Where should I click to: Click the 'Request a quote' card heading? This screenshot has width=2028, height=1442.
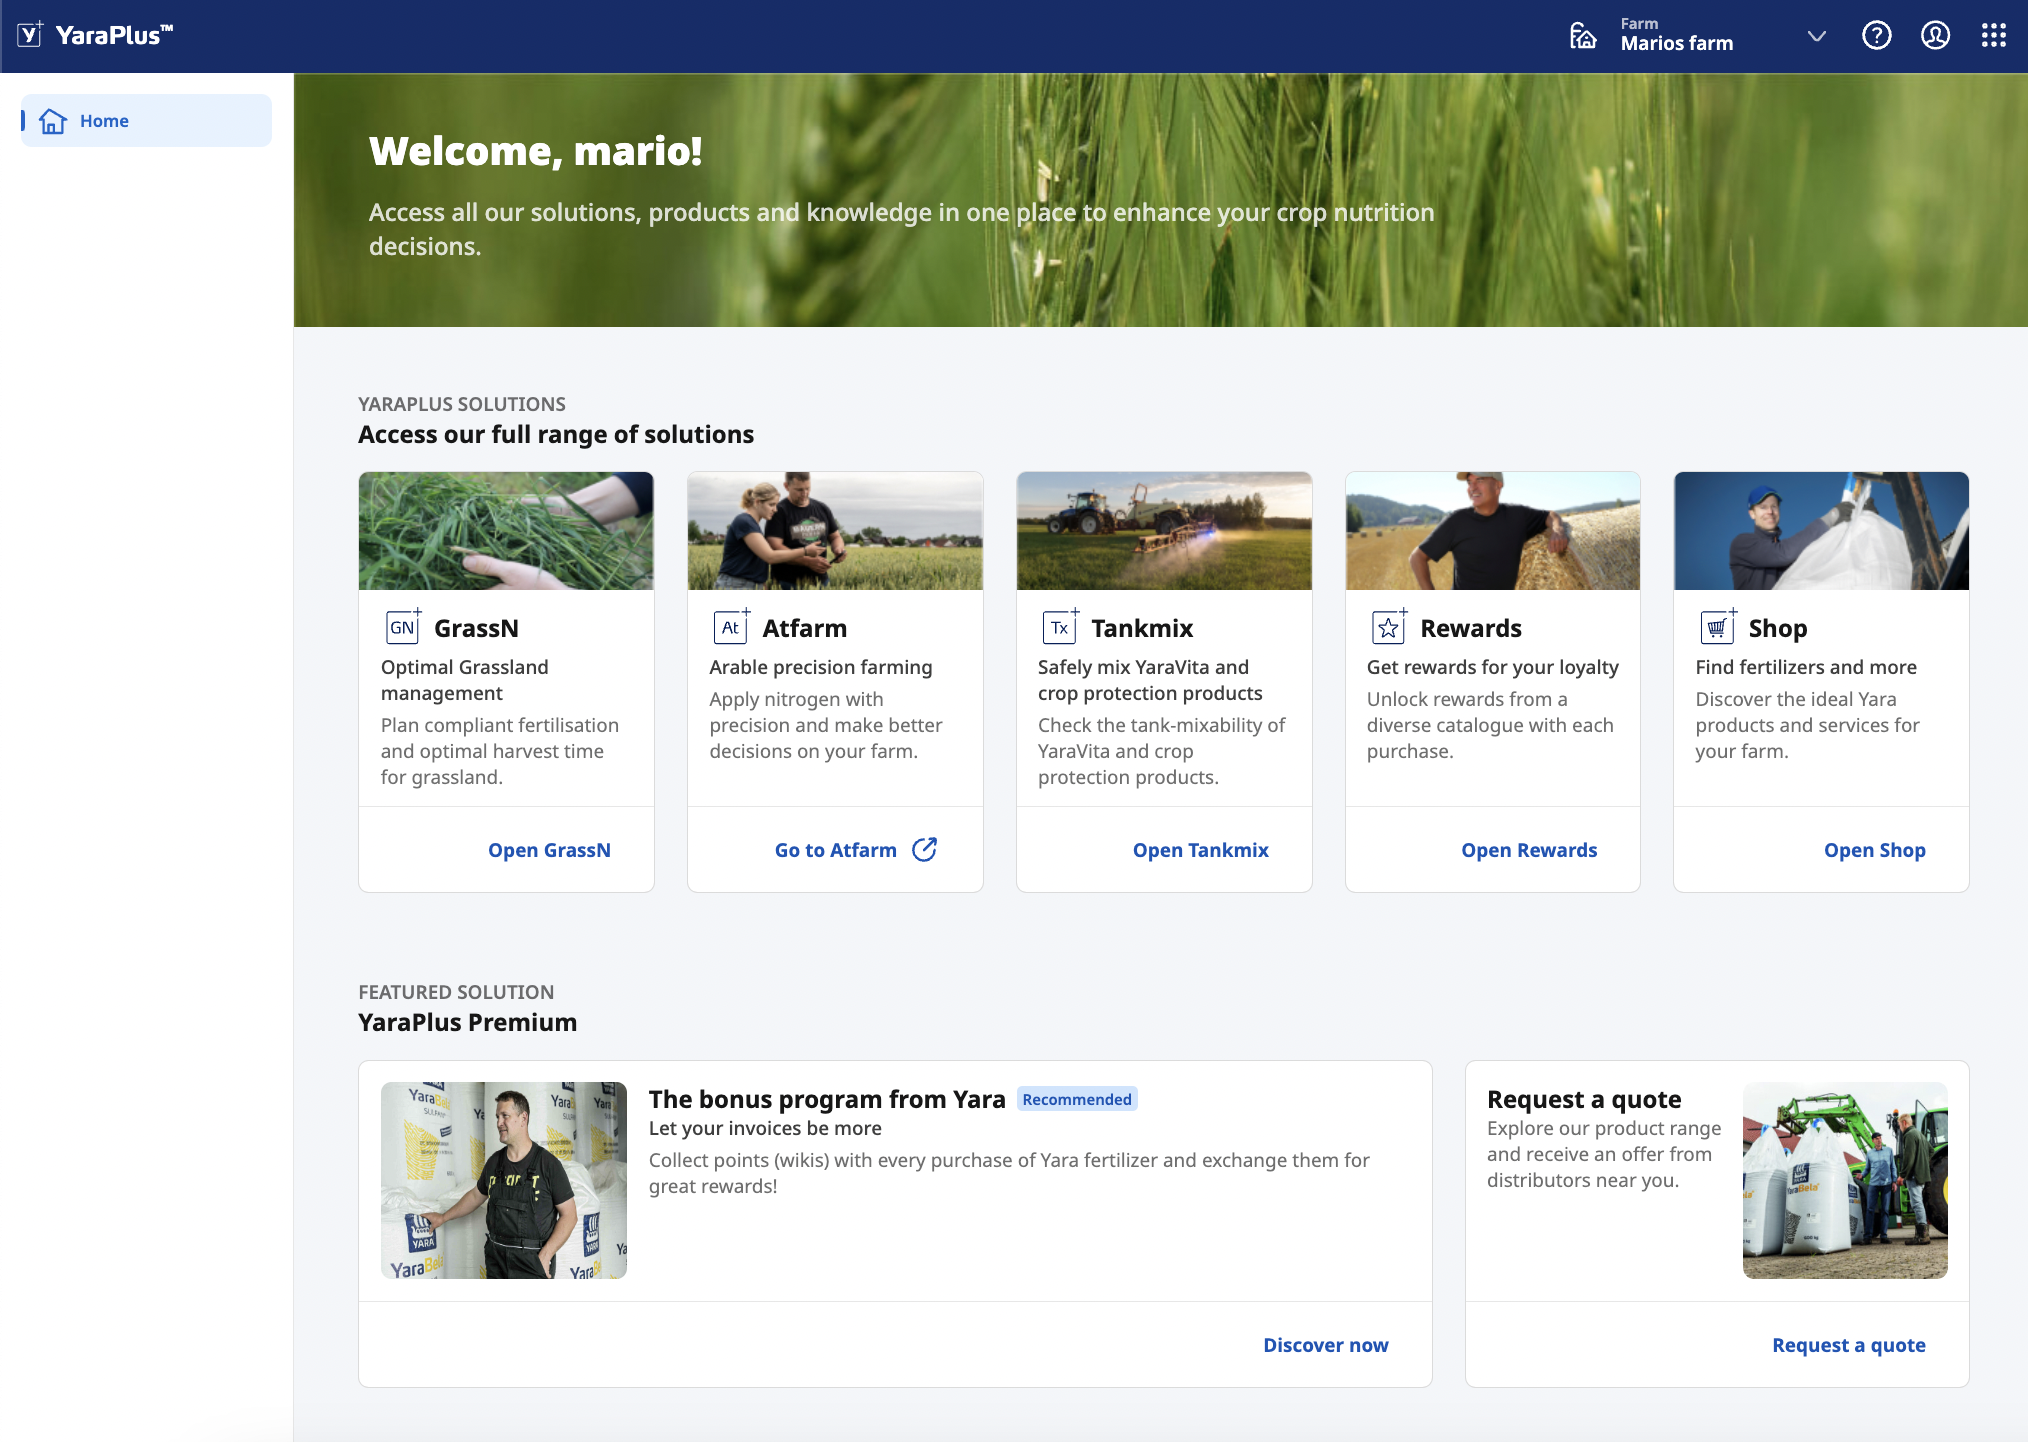tap(1584, 1099)
